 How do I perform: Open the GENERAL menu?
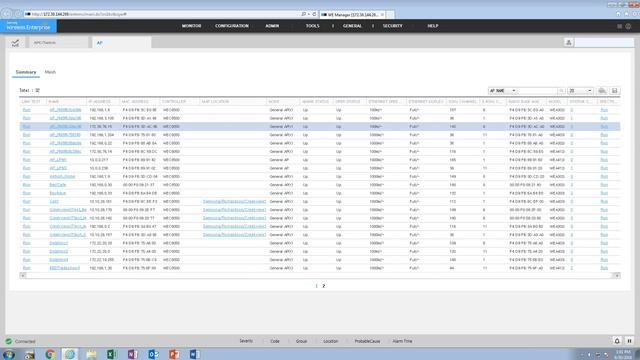352,26
